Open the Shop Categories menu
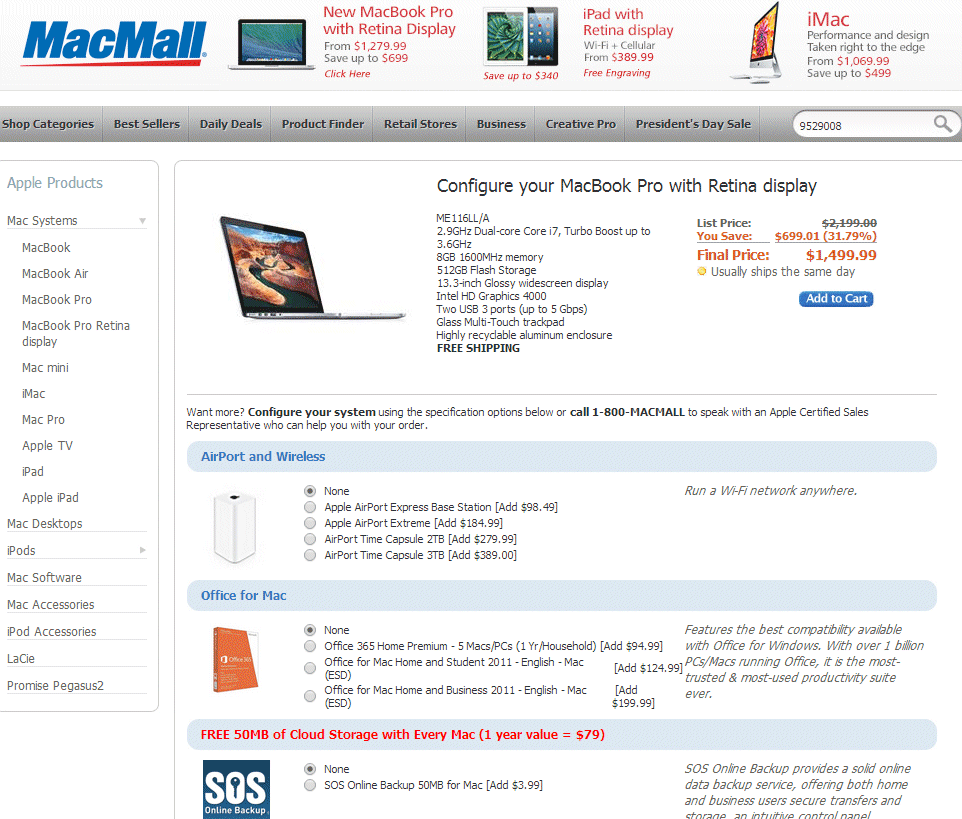 [x=48, y=124]
